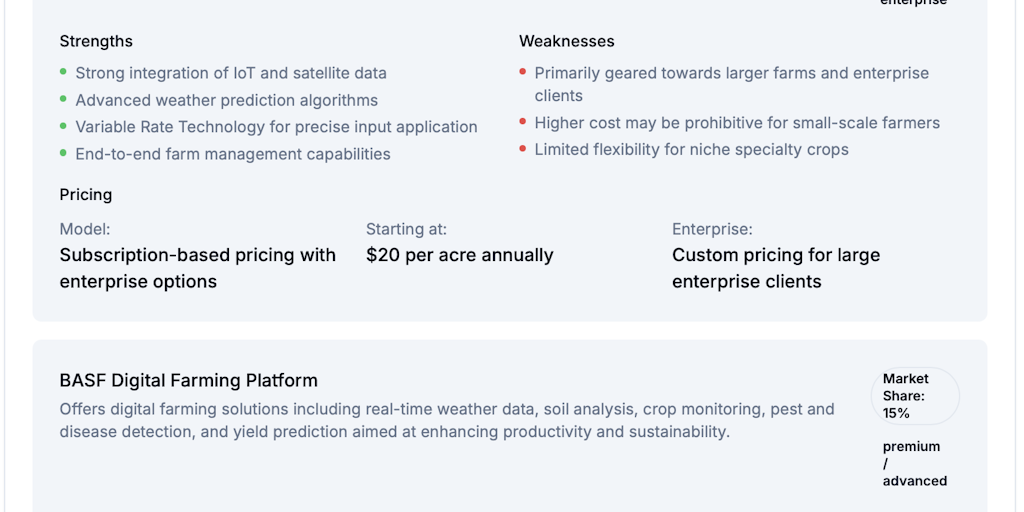Click the Strengths section heading

pyautogui.click(x=96, y=41)
